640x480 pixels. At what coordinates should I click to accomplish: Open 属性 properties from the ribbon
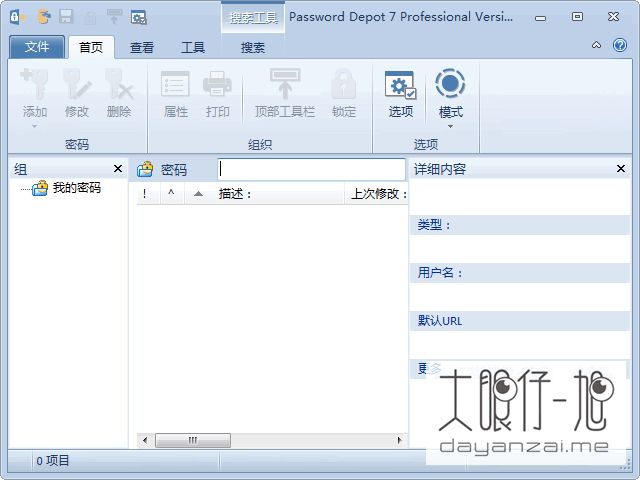pyautogui.click(x=176, y=94)
